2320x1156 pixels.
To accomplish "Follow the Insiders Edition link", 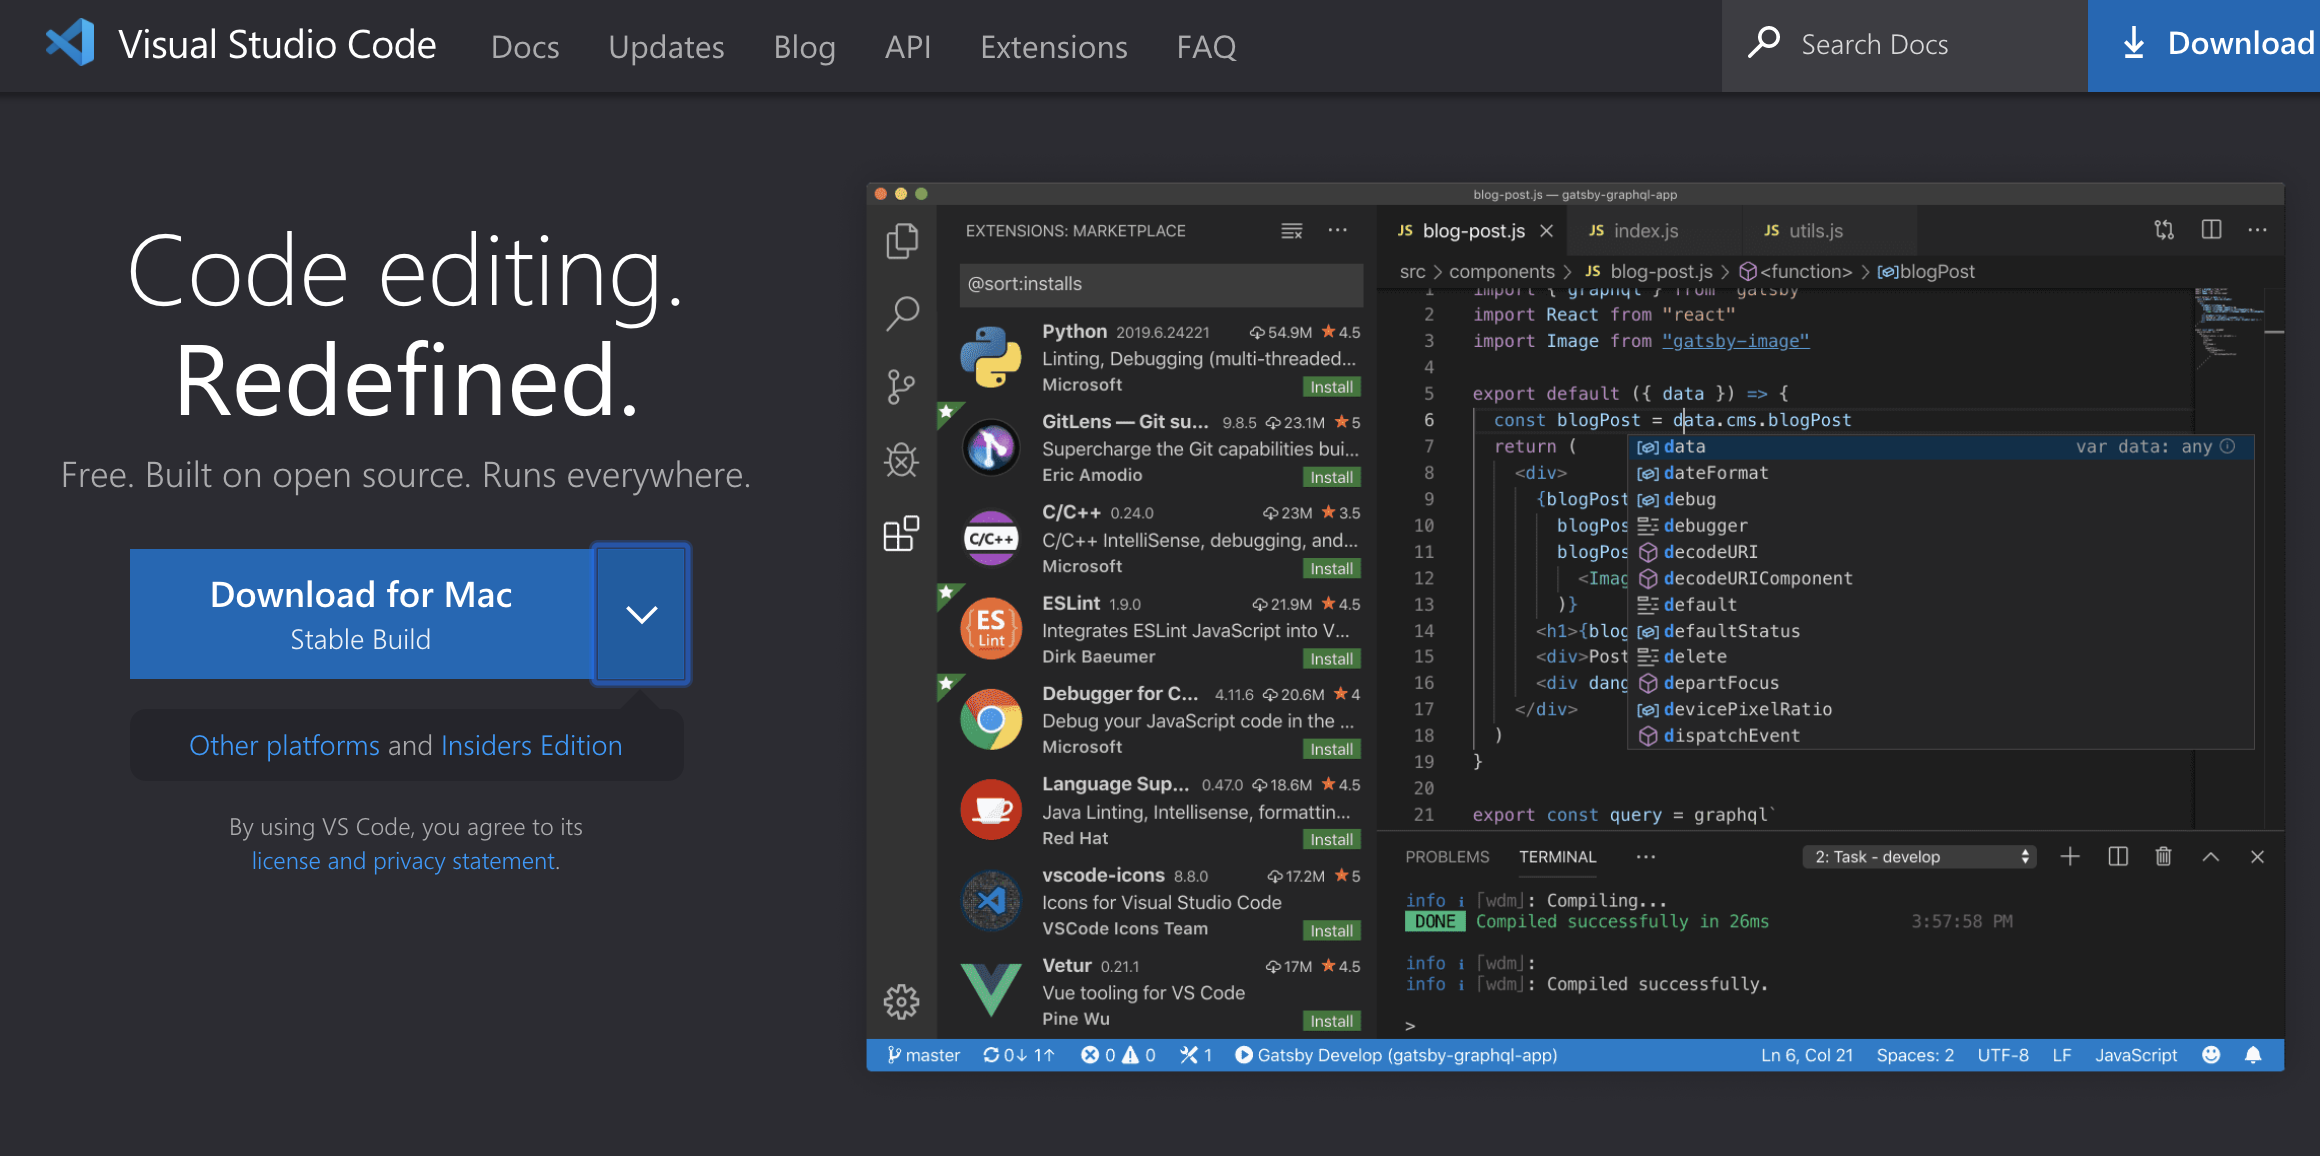I will coord(531,745).
